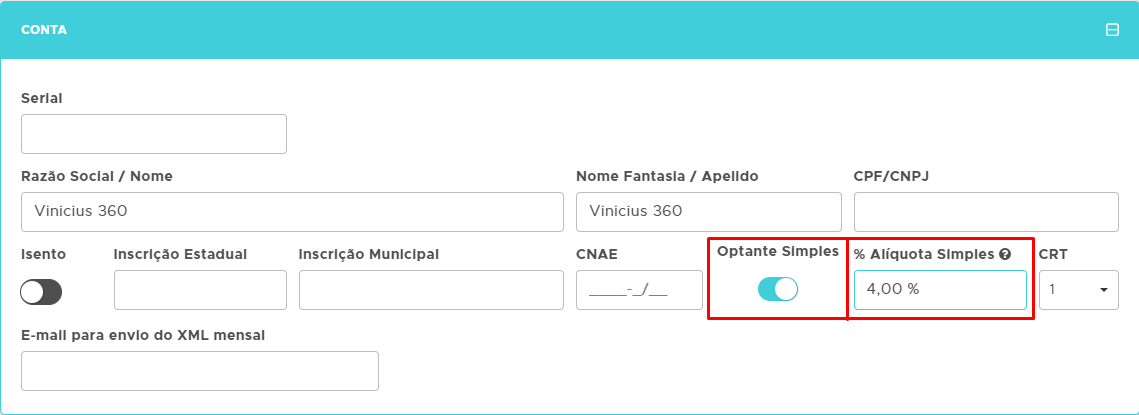The image size is (1139, 415).
Task: Click the Razão Social / Nome field
Action: [x=292, y=212]
